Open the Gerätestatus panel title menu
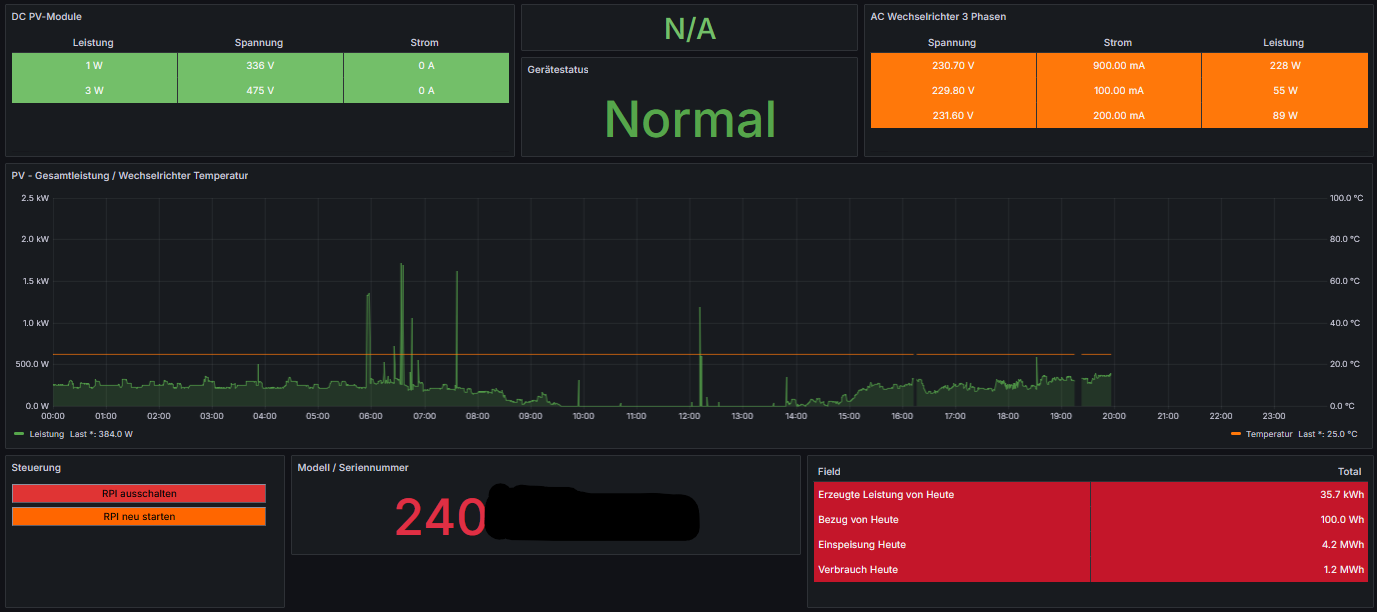The width and height of the screenshot is (1377, 612). tap(558, 70)
